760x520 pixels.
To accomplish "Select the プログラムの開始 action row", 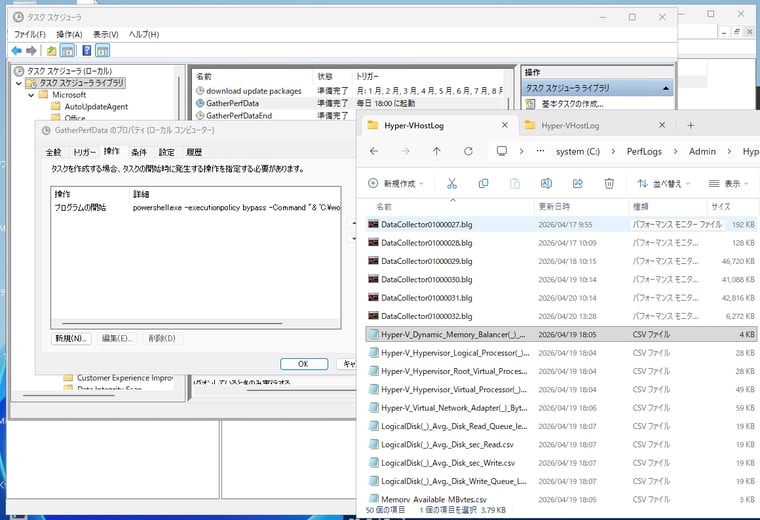I will click(196, 207).
